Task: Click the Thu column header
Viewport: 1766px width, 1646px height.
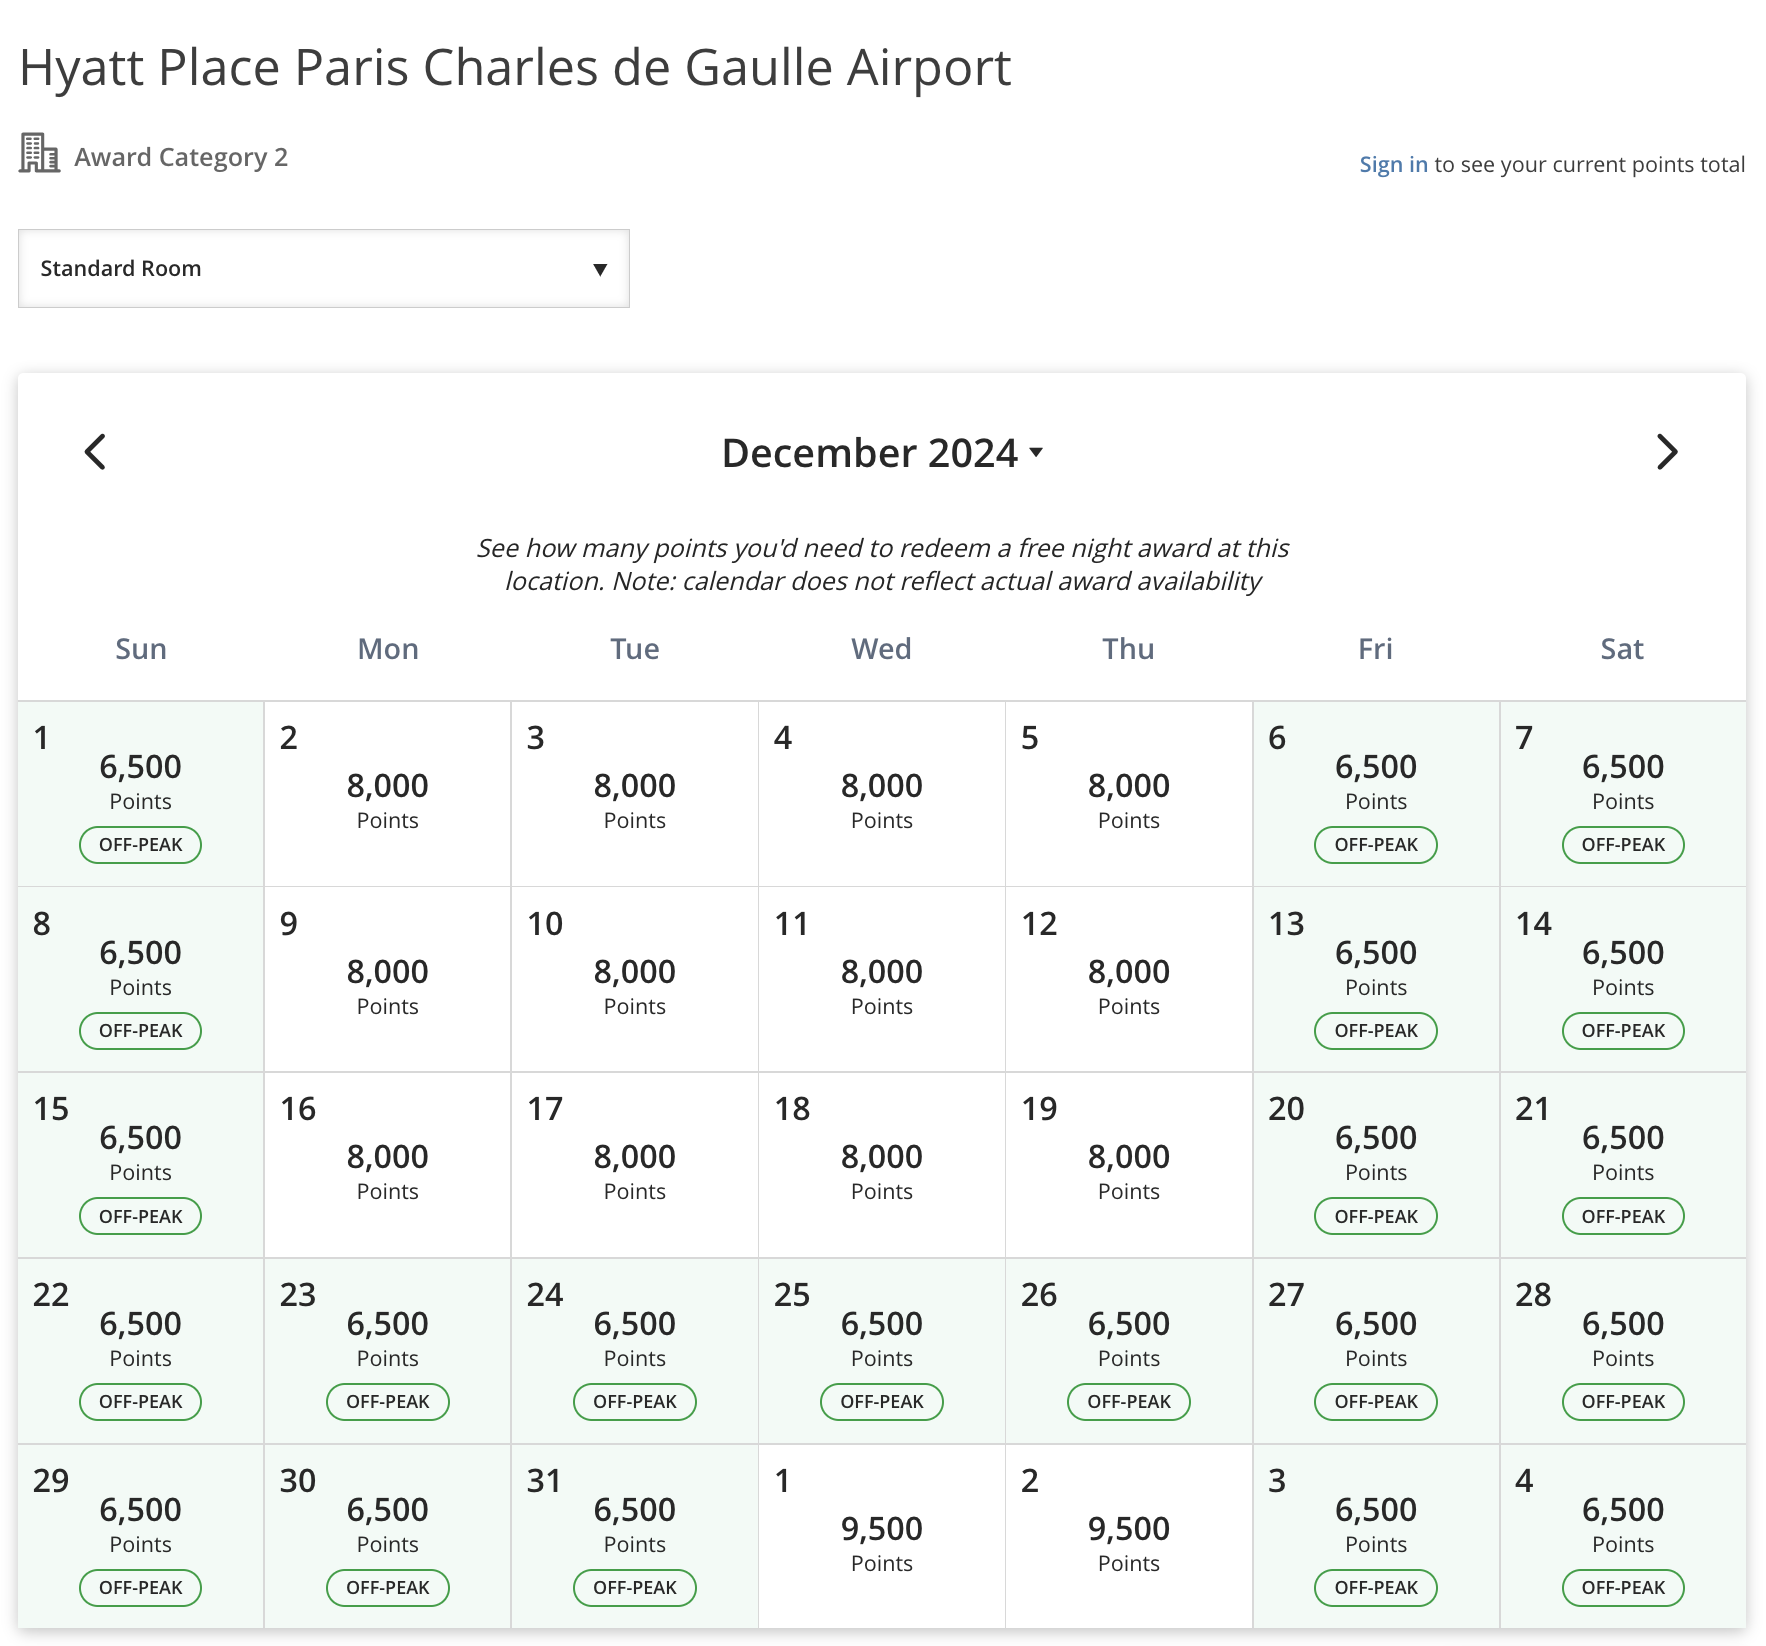Action: point(1129,649)
